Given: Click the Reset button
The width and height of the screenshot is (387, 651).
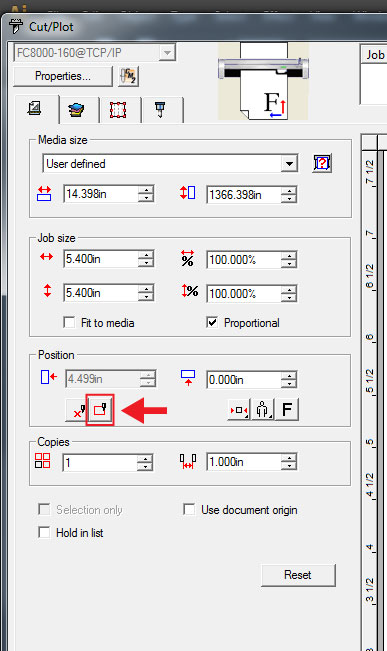Looking at the screenshot, I should coord(298,575).
